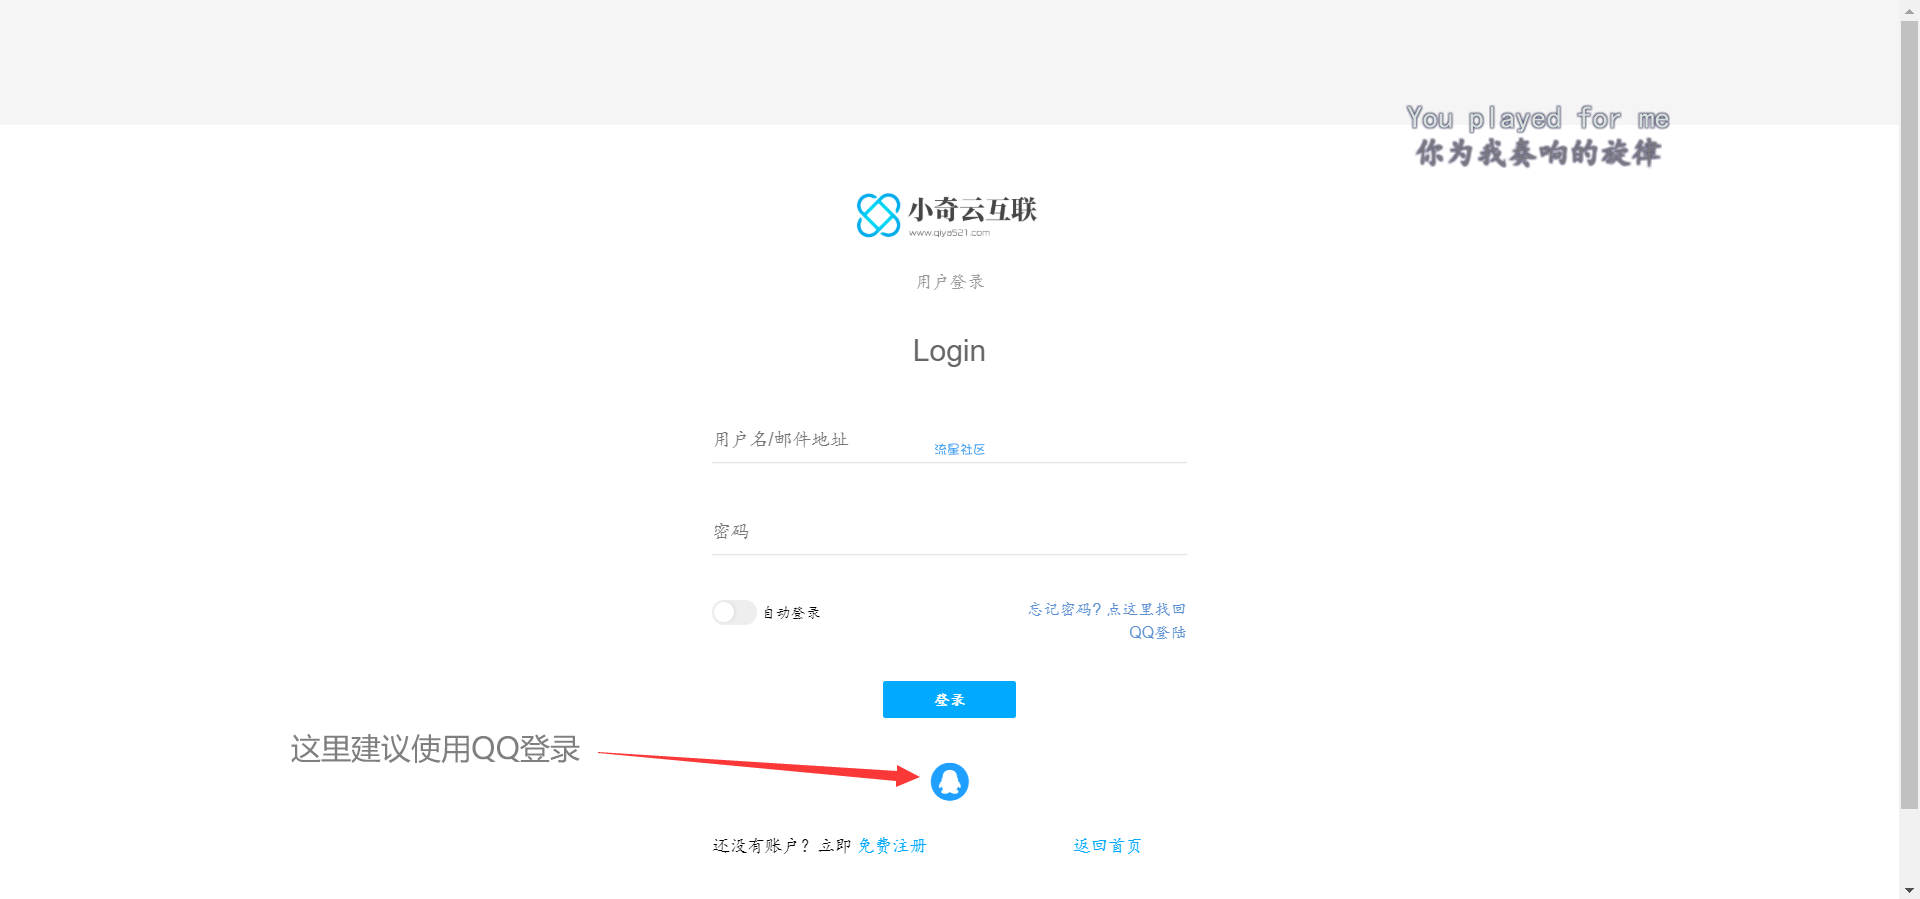Open the 忘记密码?点这里找回 link
The height and width of the screenshot is (899, 1920).
1107,609
